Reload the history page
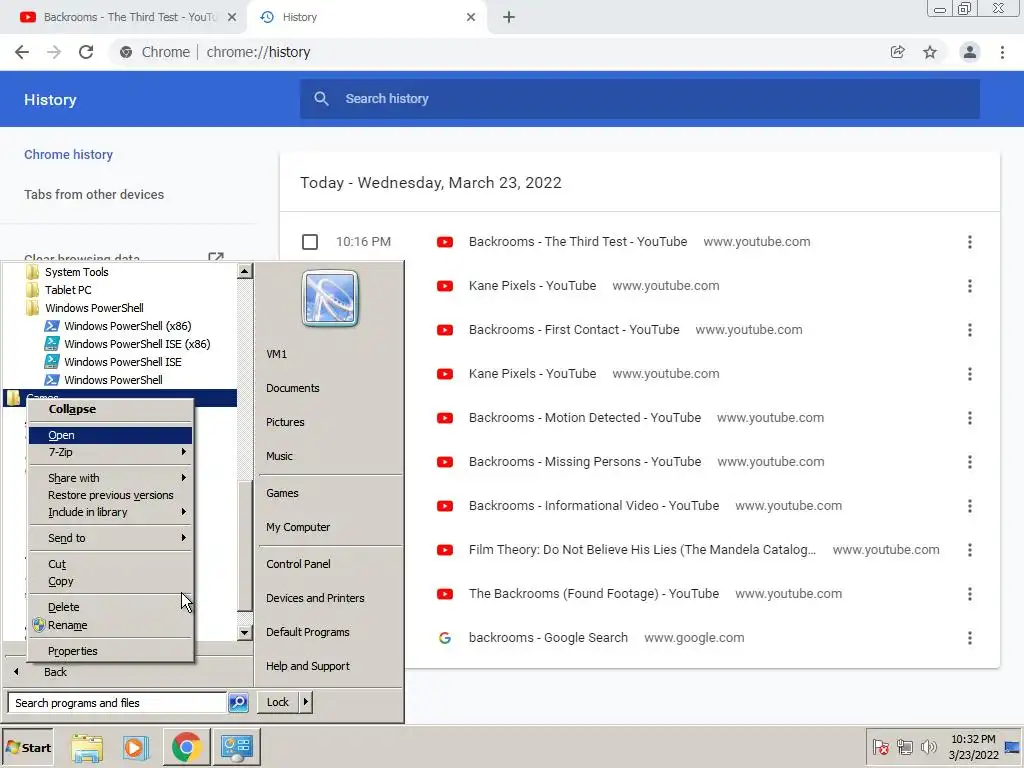 click(86, 52)
